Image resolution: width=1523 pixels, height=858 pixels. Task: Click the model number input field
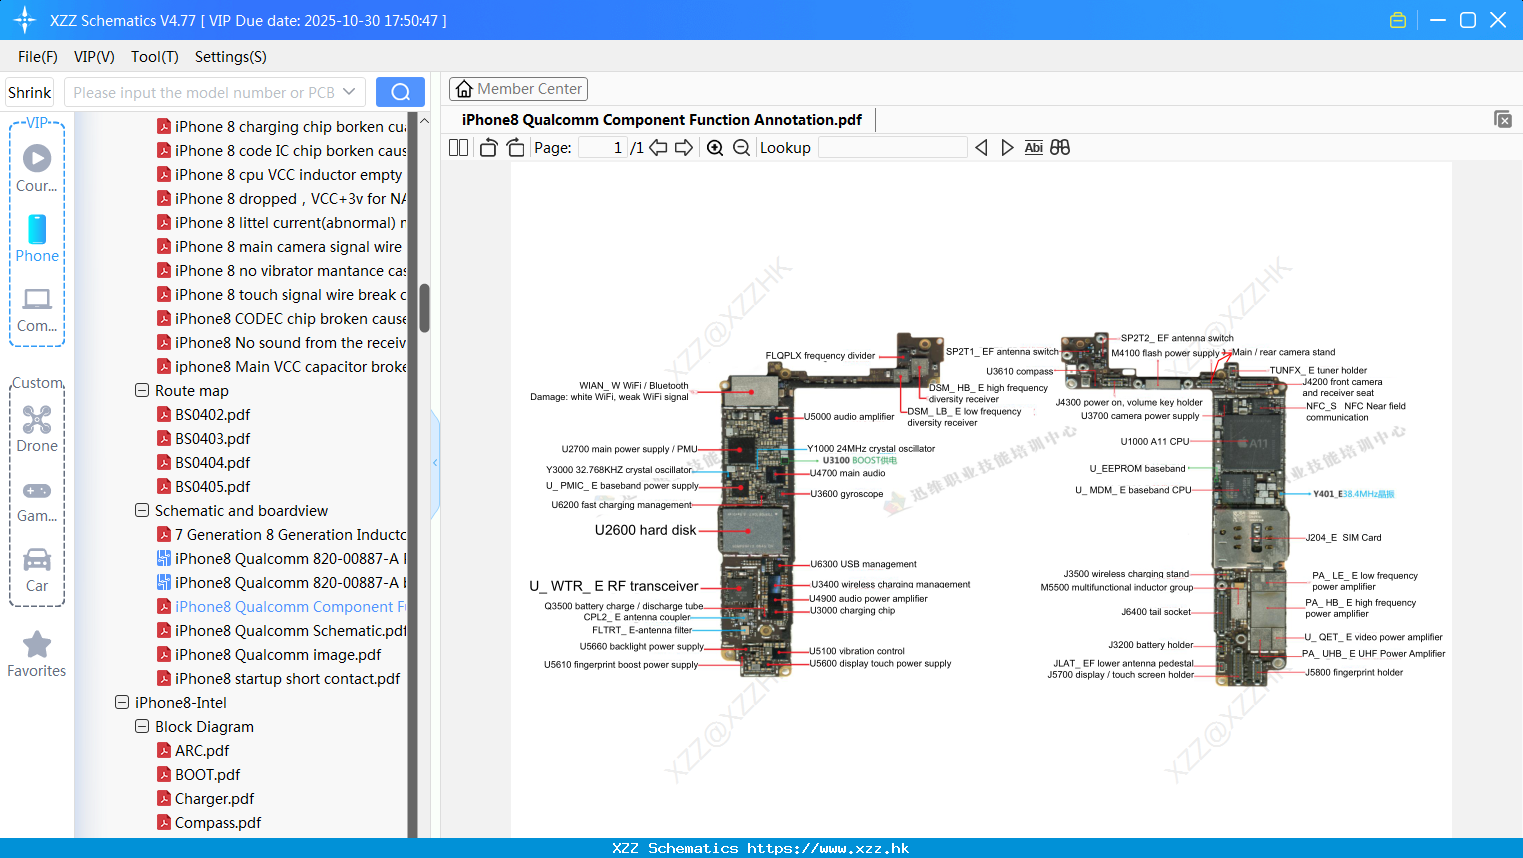(x=204, y=92)
